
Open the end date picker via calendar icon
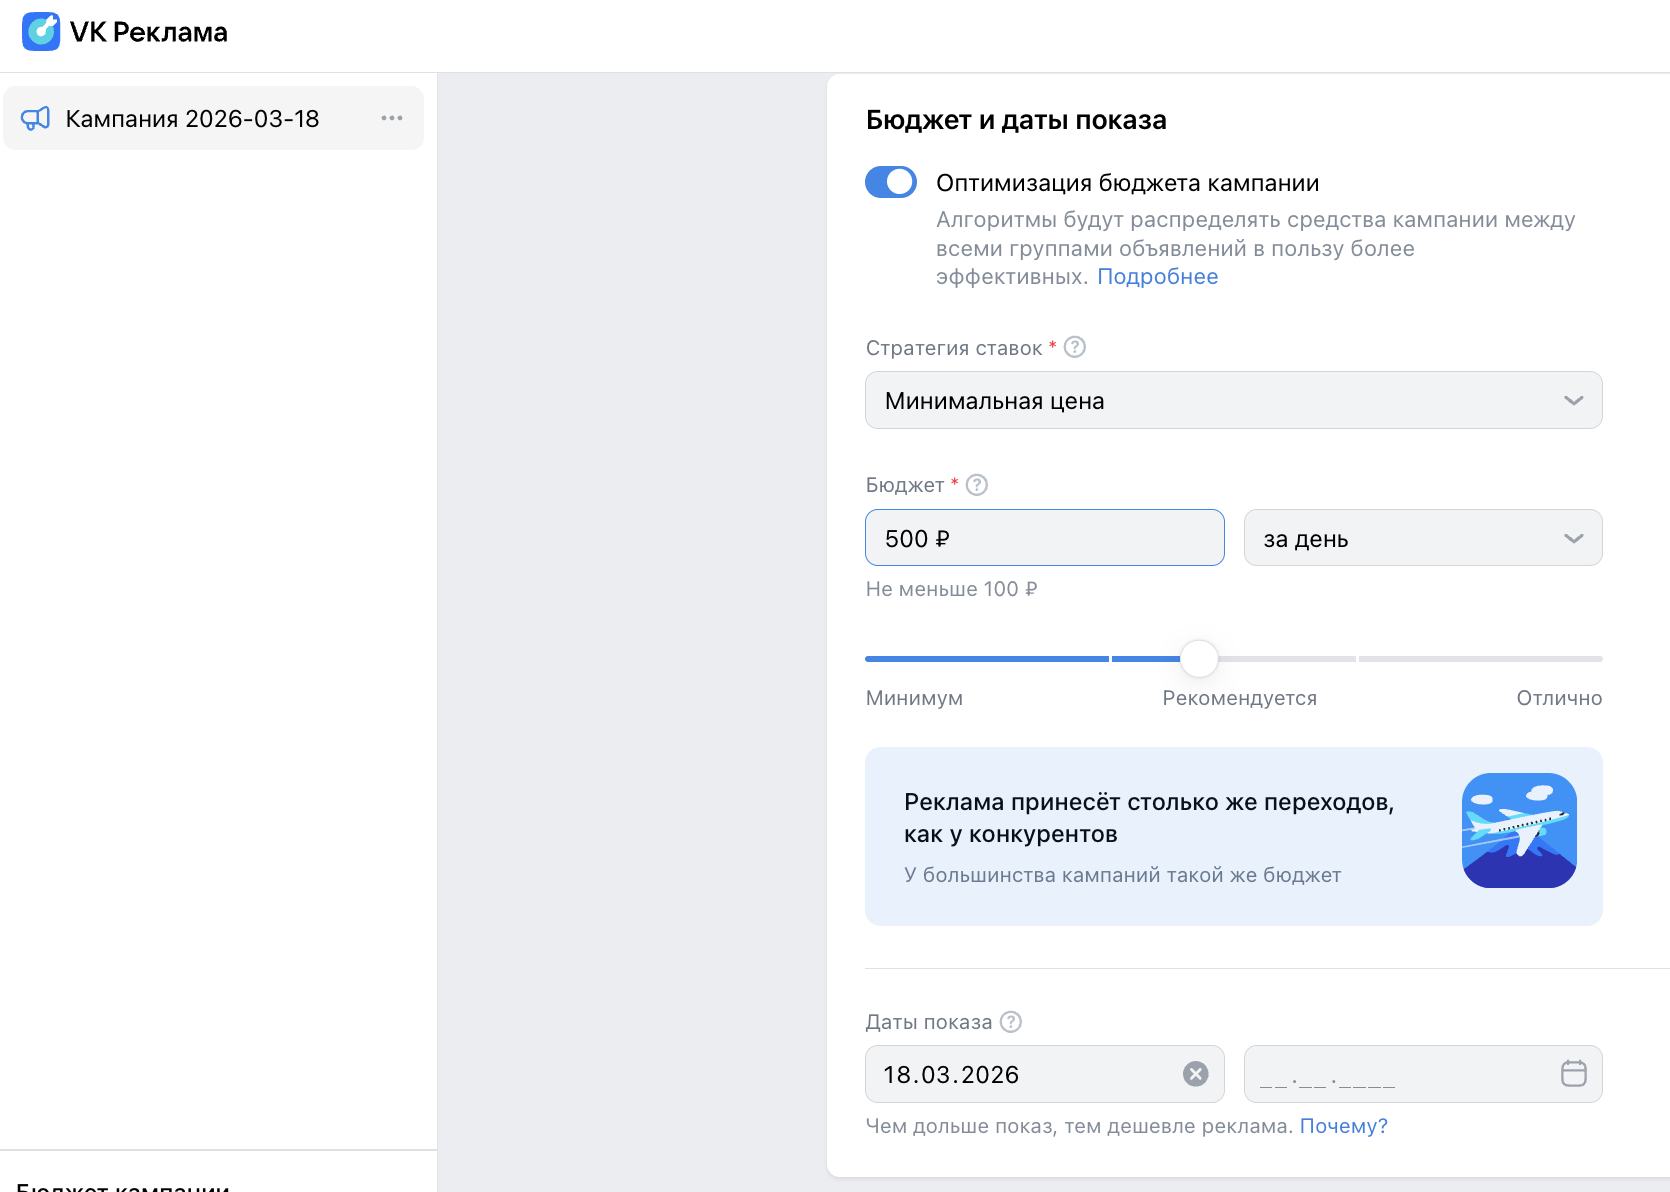(1573, 1073)
